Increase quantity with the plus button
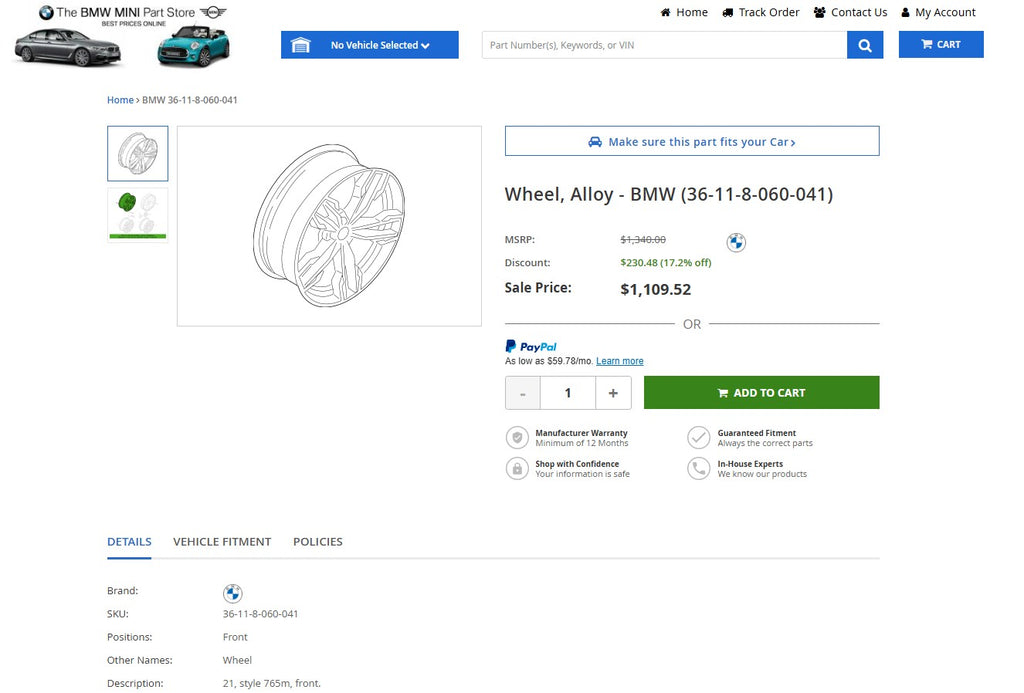 pos(613,393)
